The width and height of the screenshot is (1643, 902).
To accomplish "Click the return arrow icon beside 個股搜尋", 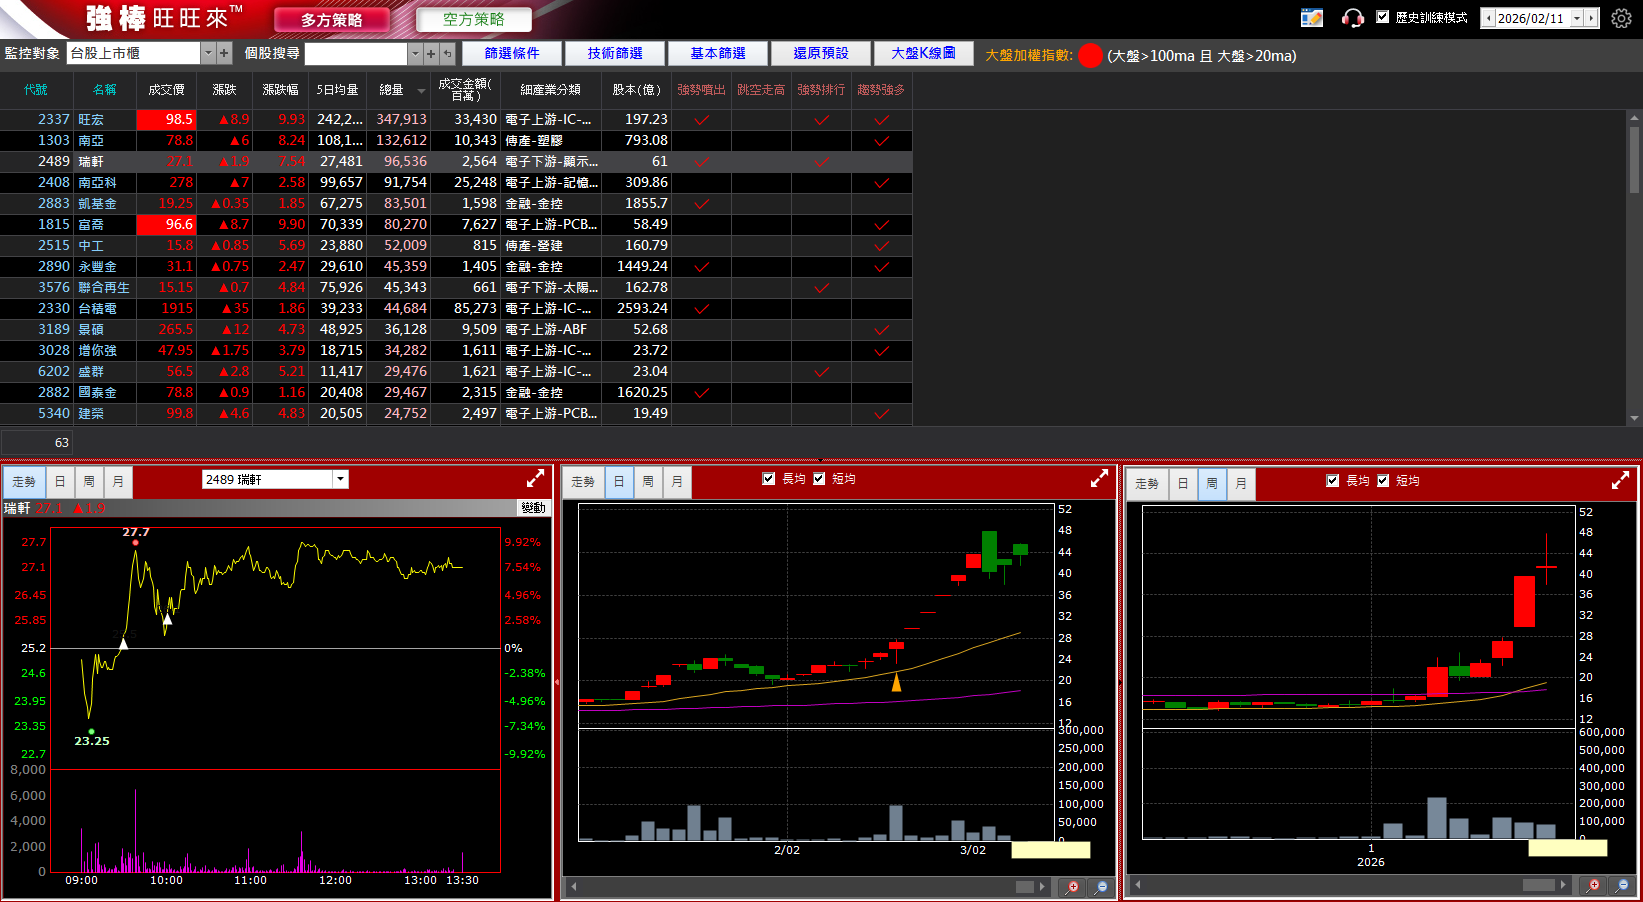I will pyautogui.click(x=447, y=53).
